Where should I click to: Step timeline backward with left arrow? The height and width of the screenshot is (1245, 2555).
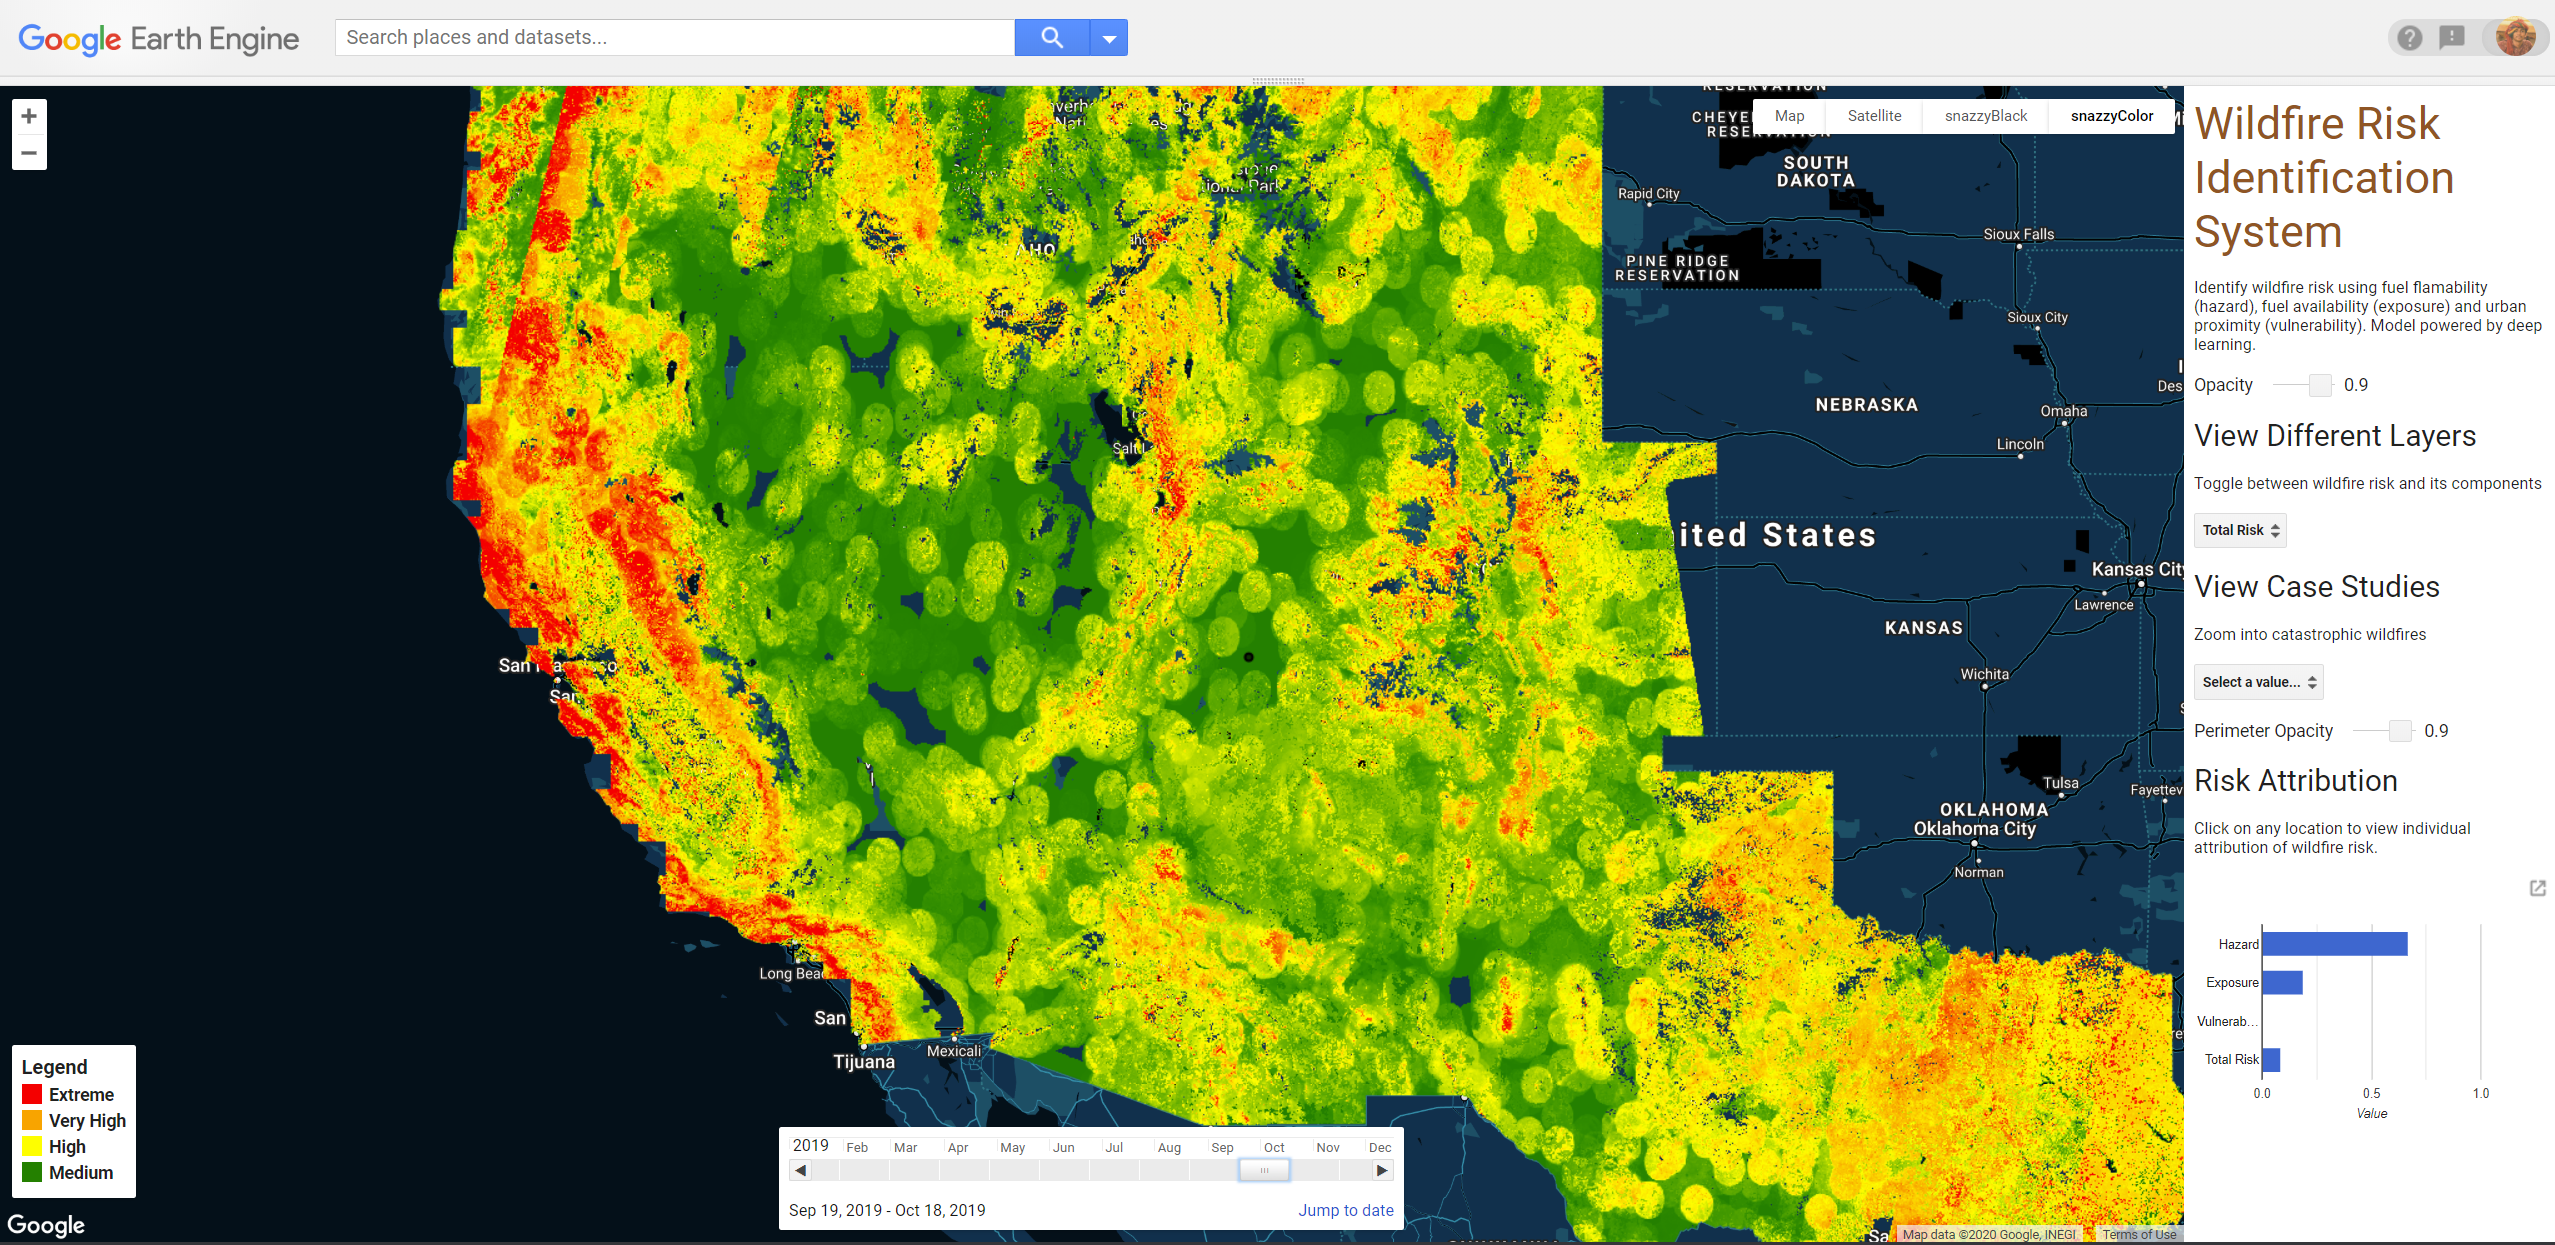pyautogui.click(x=801, y=1170)
